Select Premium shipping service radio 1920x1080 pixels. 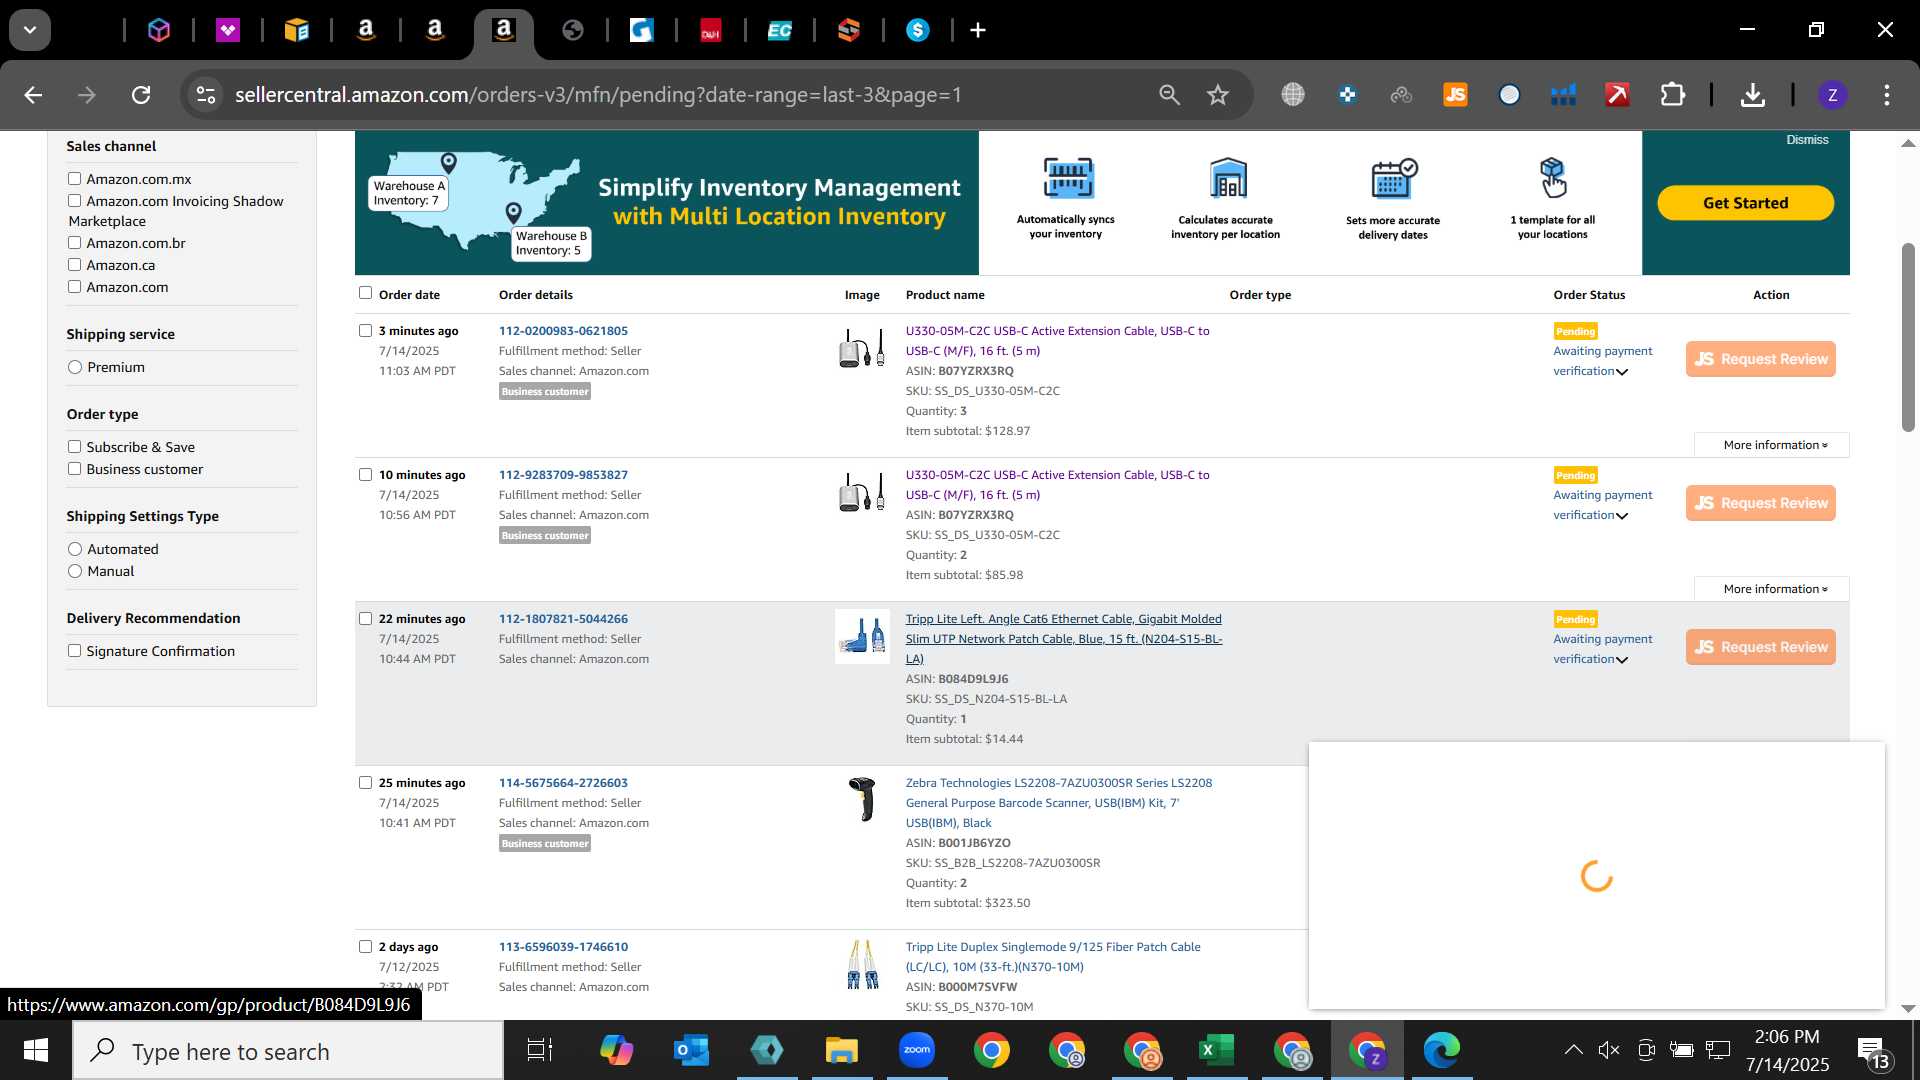tap(75, 367)
